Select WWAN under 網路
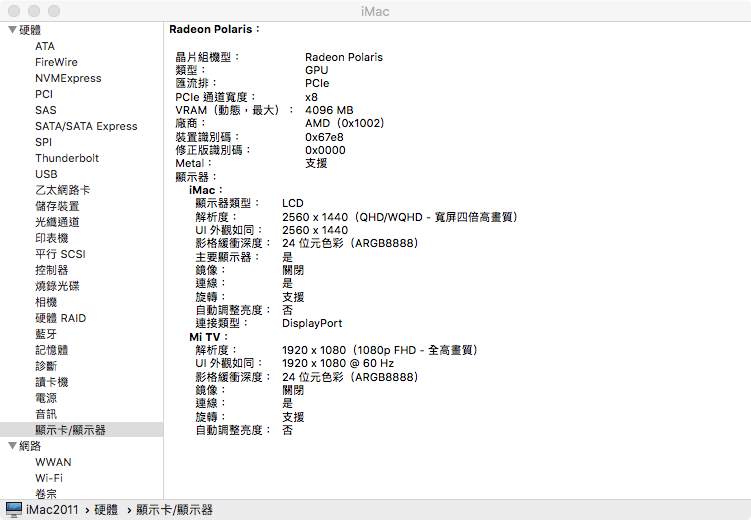This screenshot has height=520, width=751. click(53, 462)
